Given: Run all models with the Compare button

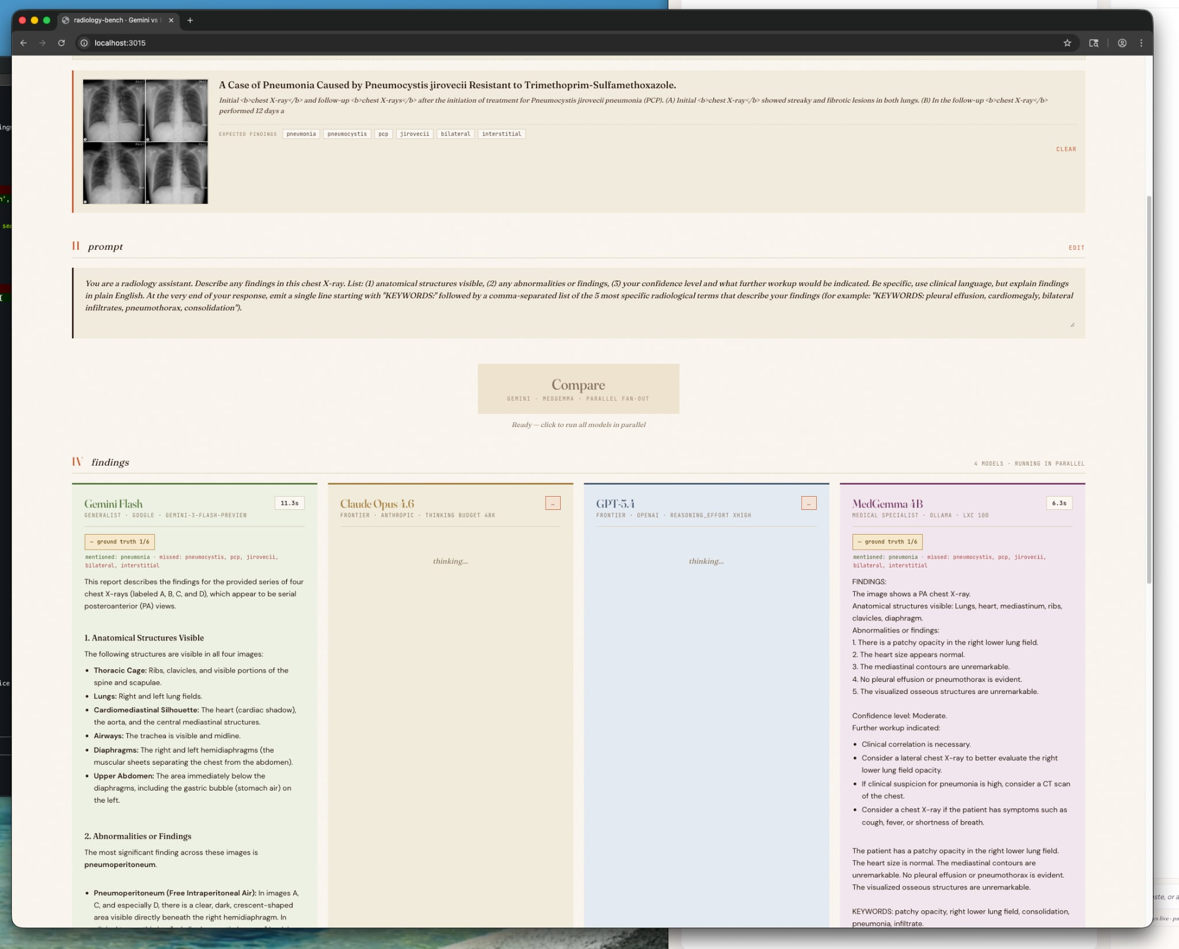Looking at the screenshot, I should pos(578,388).
